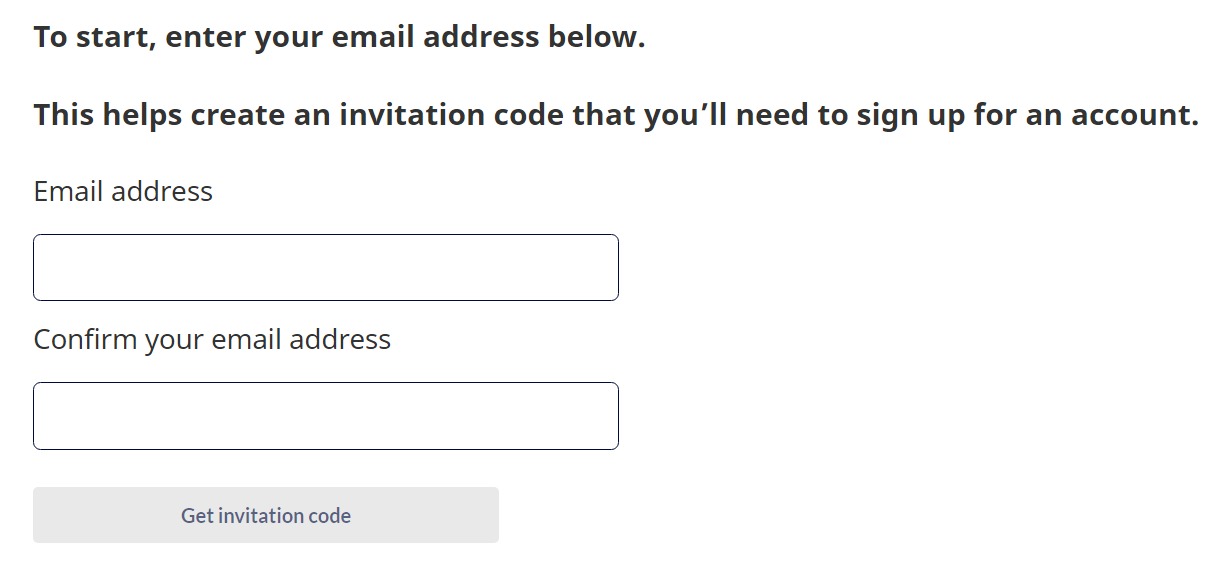Click the "To start, enter your email" heading
Image resolution: width=1232 pixels, height=566 pixels.
(x=339, y=37)
